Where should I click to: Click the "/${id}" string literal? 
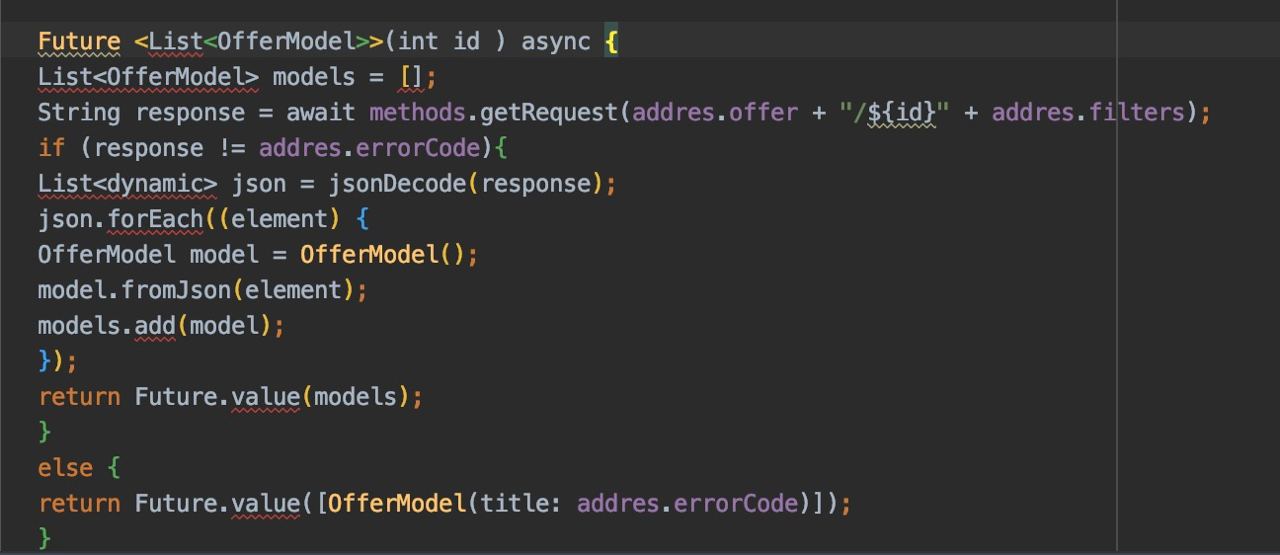click(x=894, y=113)
